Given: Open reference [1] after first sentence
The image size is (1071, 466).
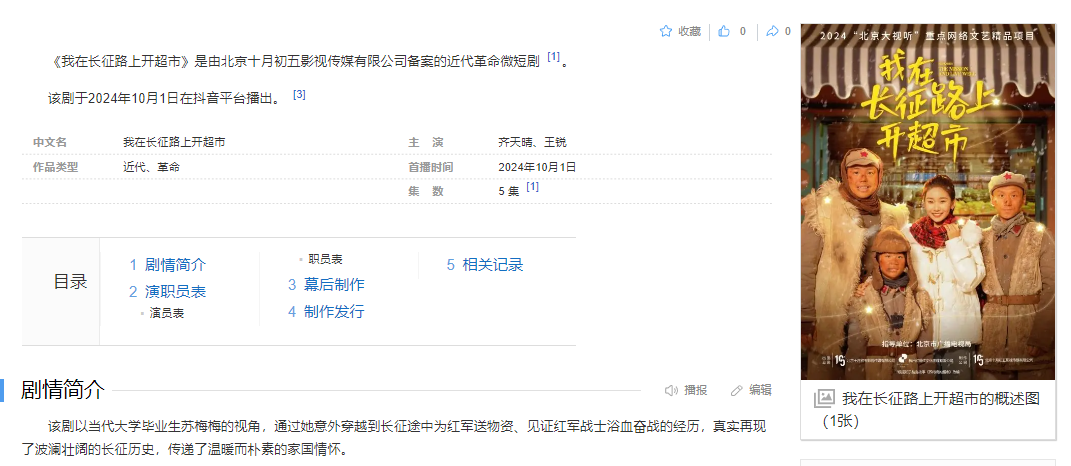Looking at the screenshot, I should pos(553,57).
